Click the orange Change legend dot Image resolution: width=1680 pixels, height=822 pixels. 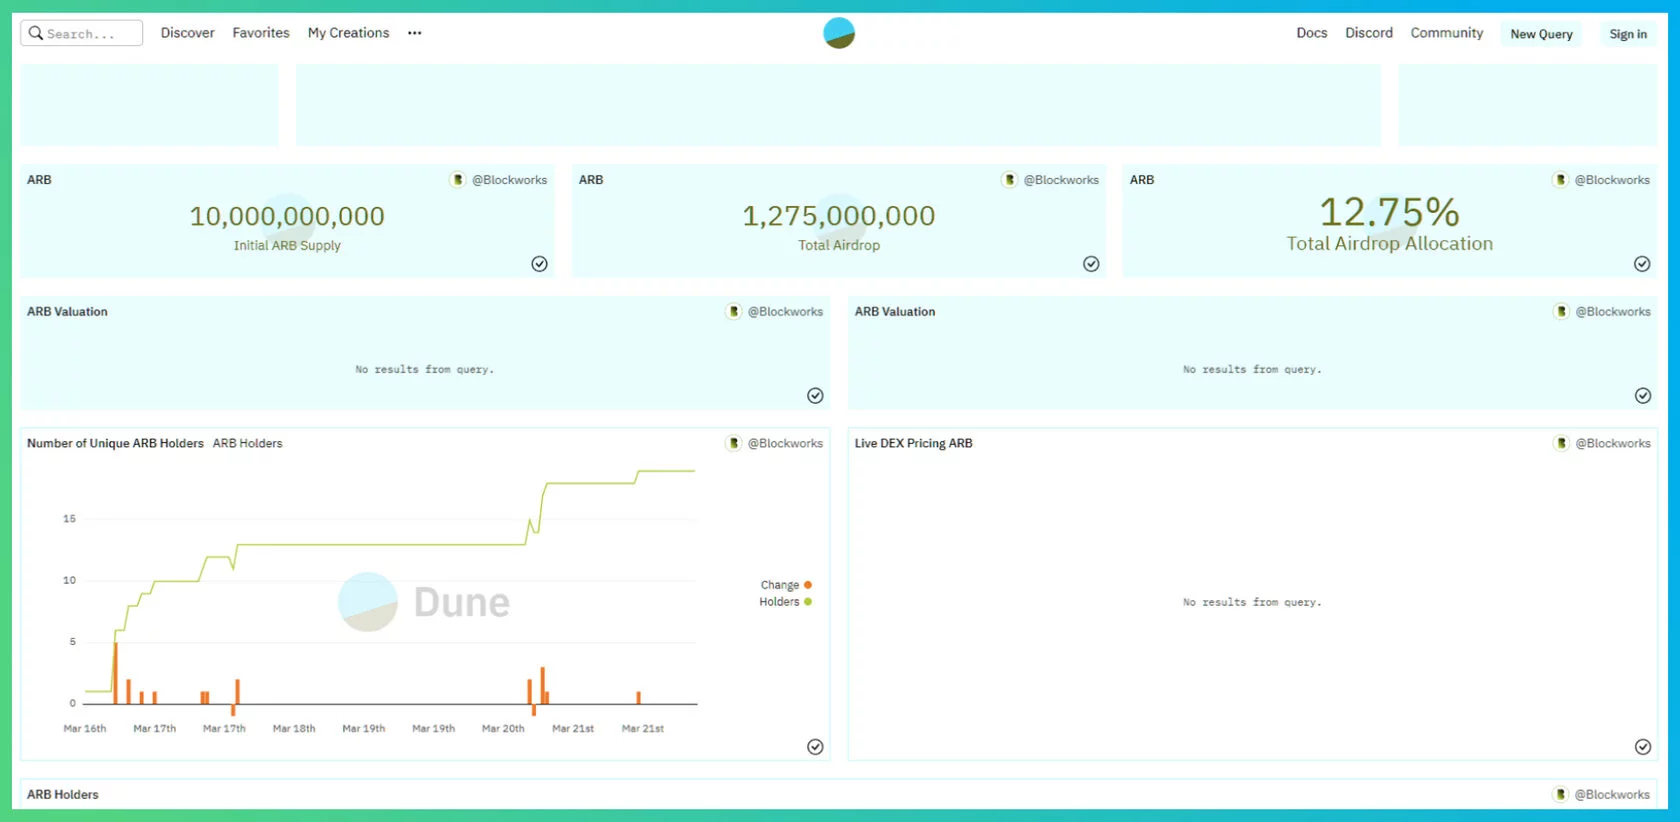(808, 585)
